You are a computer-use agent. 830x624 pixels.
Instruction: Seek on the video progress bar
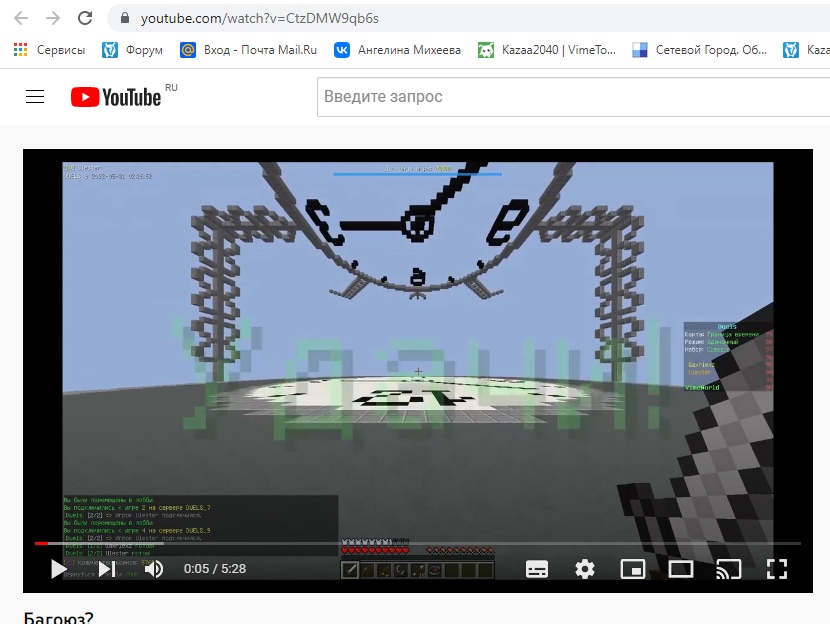400,543
